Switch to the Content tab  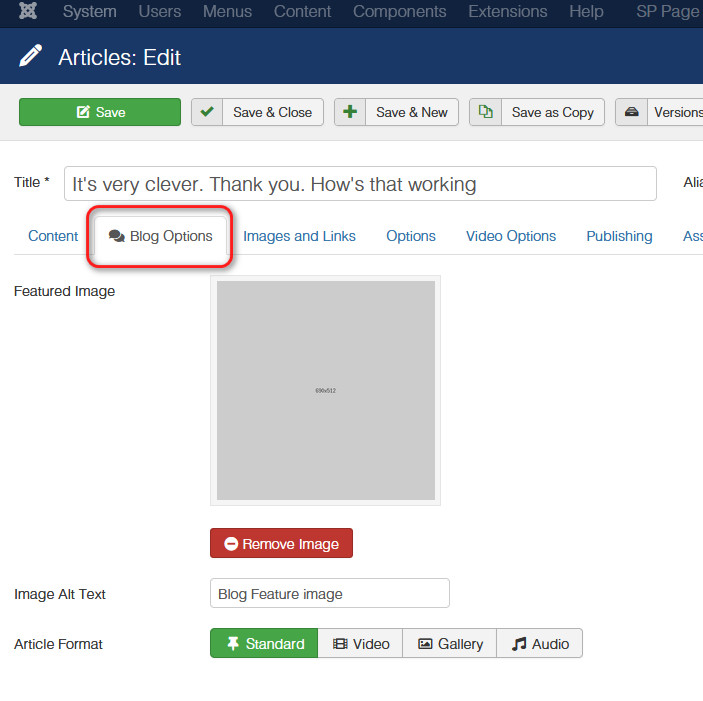(53, 236)
